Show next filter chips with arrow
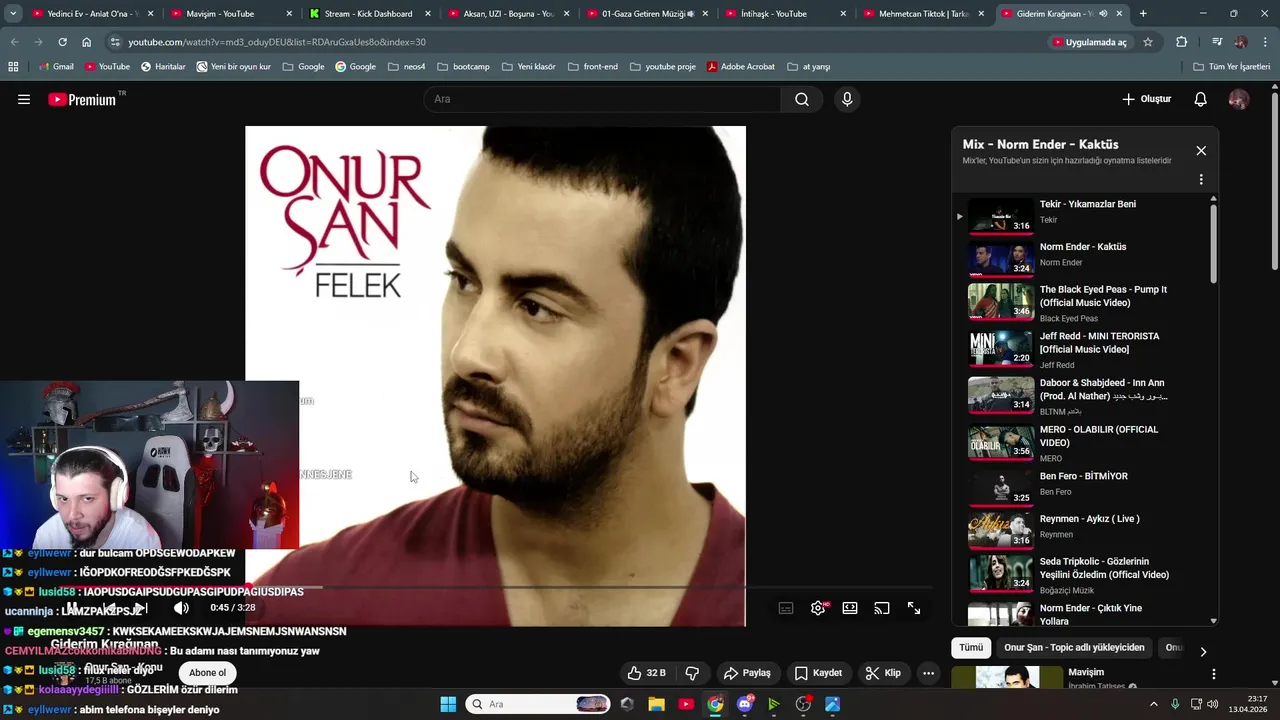1280x720 pixels. tap(1203, 651)
